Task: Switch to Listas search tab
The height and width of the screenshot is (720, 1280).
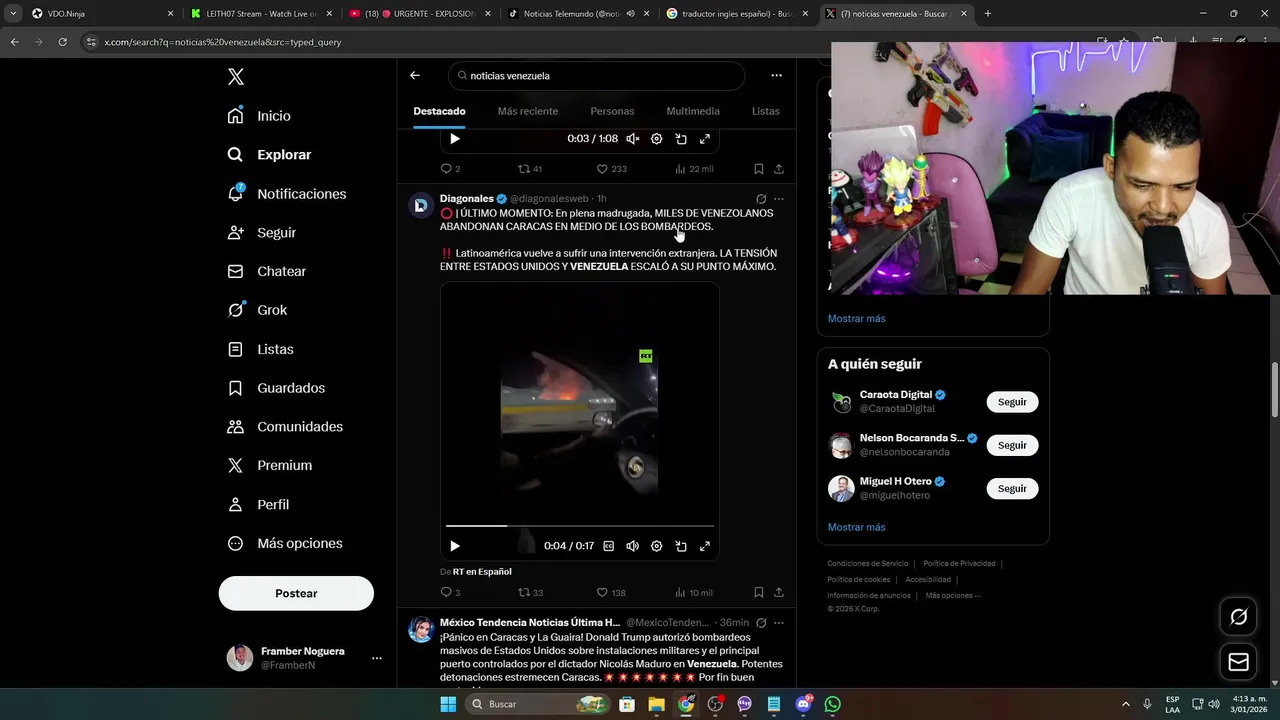Action: point(765,111)
